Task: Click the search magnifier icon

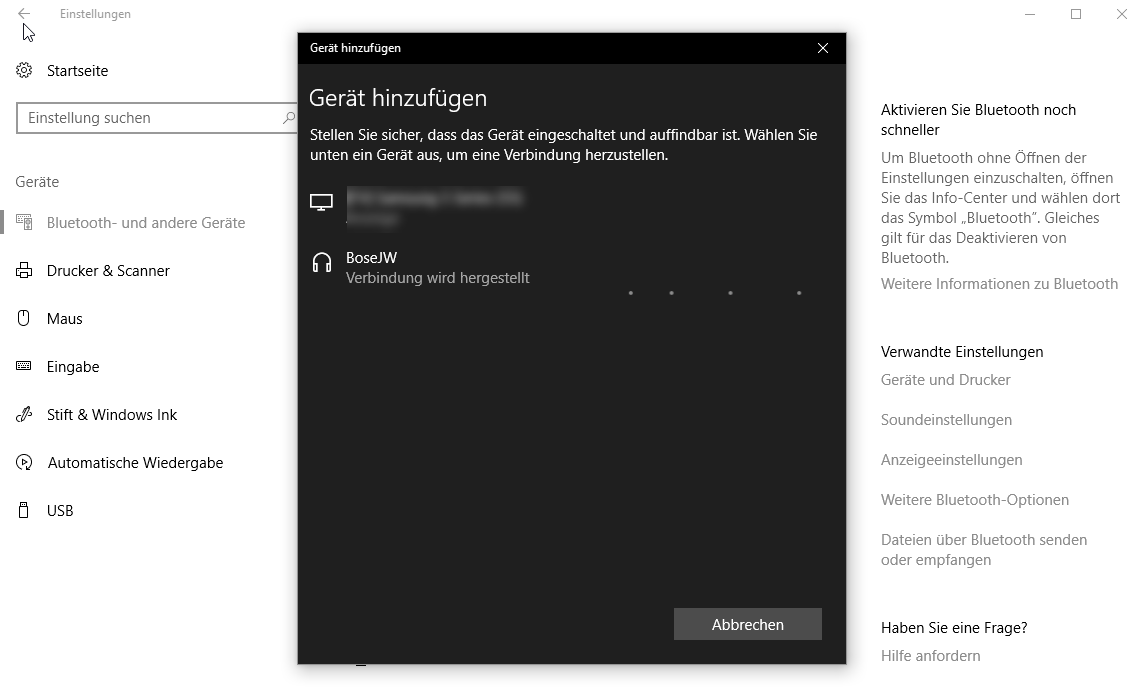Action: coord(288,118)
